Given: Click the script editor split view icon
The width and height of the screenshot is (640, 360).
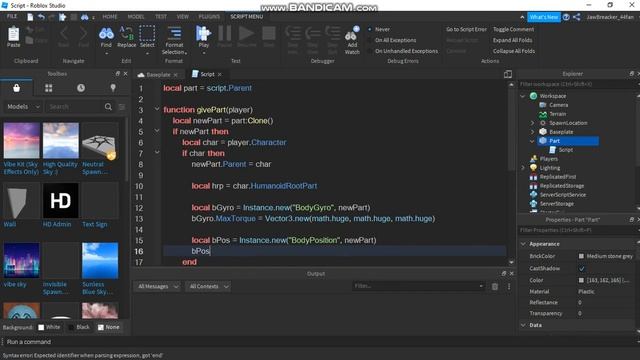Looking at the screenshot, I should pos(508,74).
